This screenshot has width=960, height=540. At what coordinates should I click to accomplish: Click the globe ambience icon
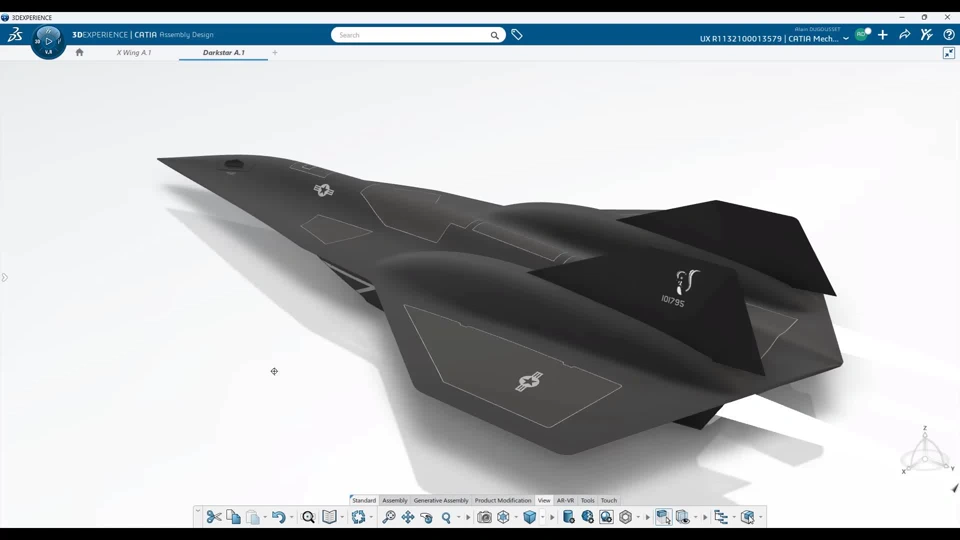[x=587, y=517]
